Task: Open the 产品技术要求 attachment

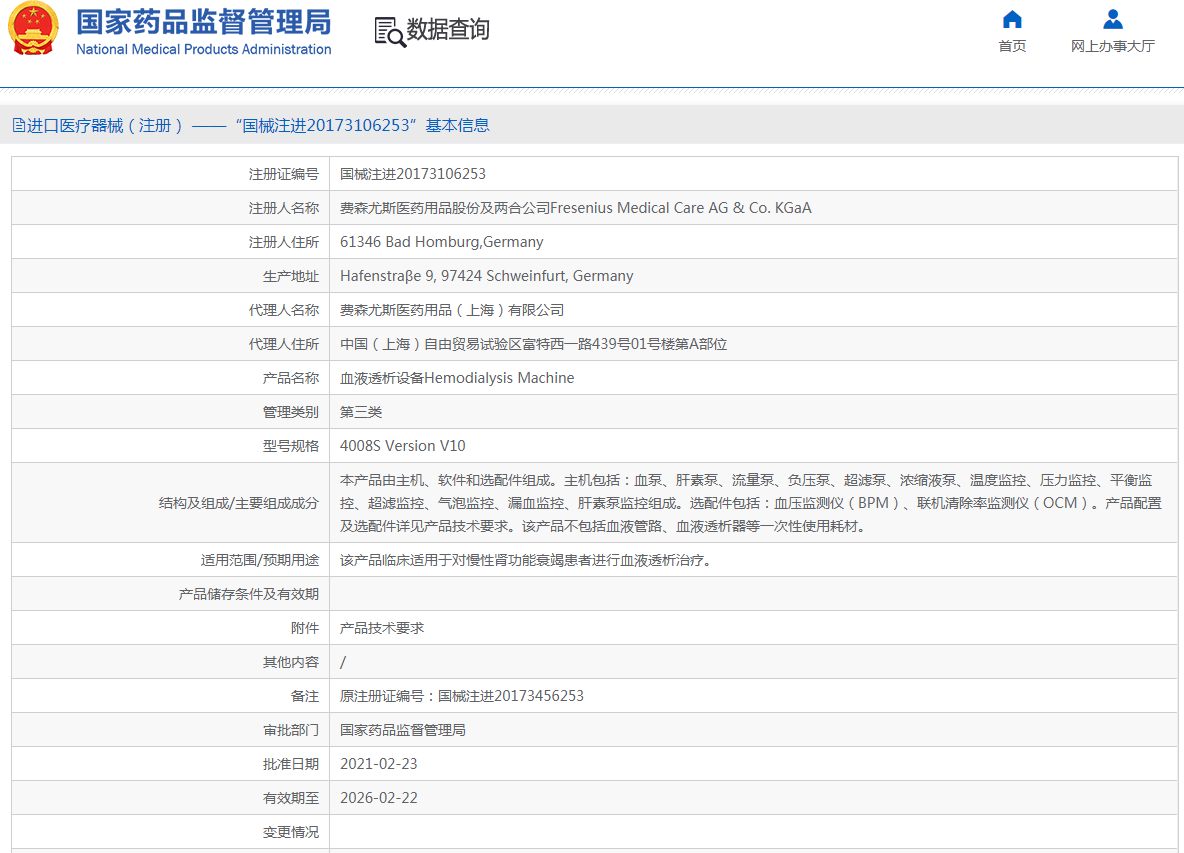Action: pyautogui.click(x=382, y=628)
